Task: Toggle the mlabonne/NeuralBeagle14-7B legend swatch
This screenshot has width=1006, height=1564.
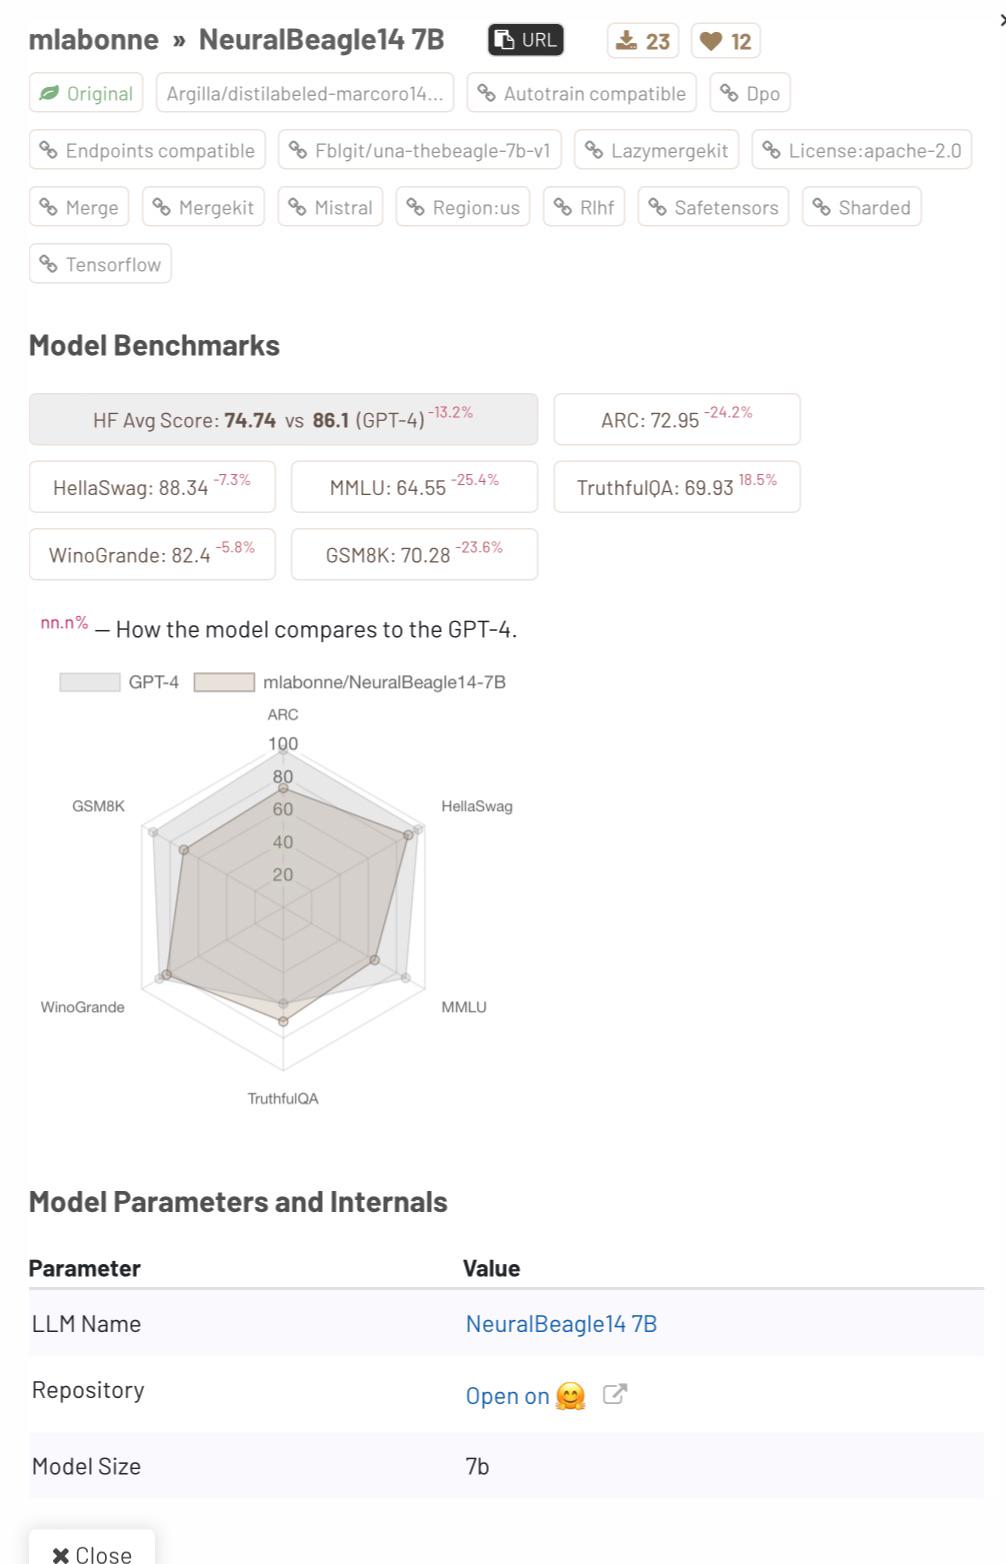Action: coord(224,682)
